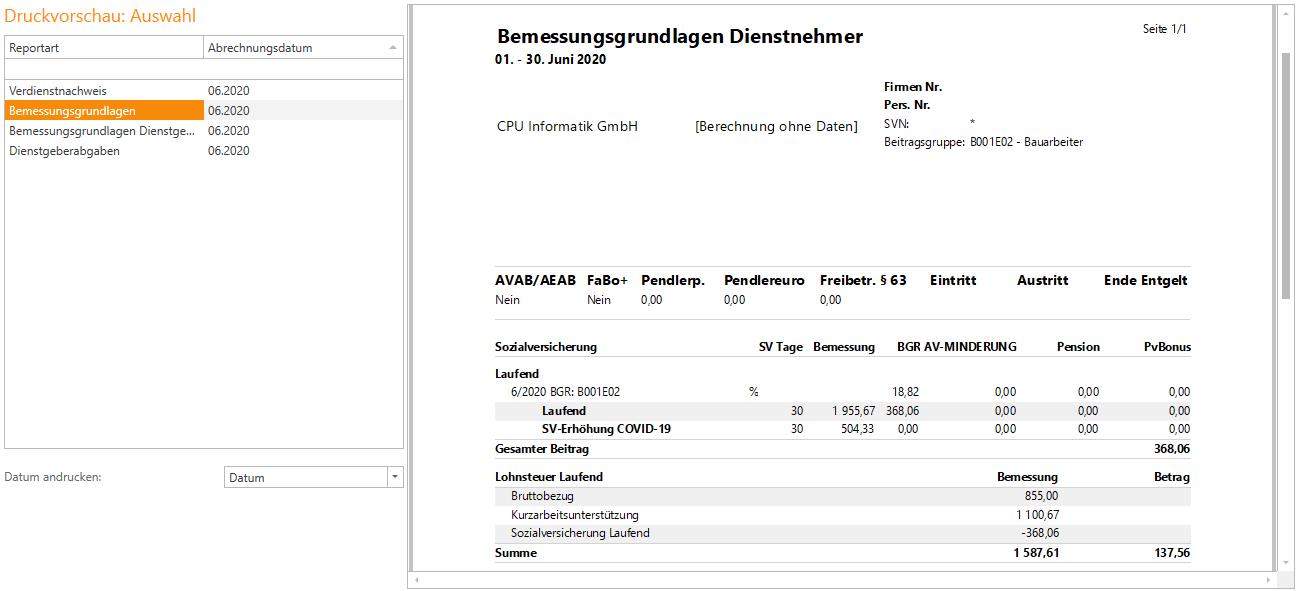This screenshot has width=1297, height=591.
Task: Click the Sozialversicherung Laufend value -368,06
Action: coord(1038,533)
